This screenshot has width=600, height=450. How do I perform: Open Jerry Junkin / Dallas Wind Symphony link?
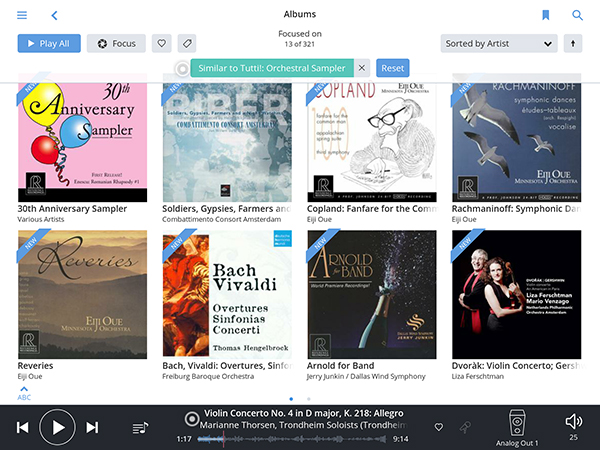[x=366, y=377]
